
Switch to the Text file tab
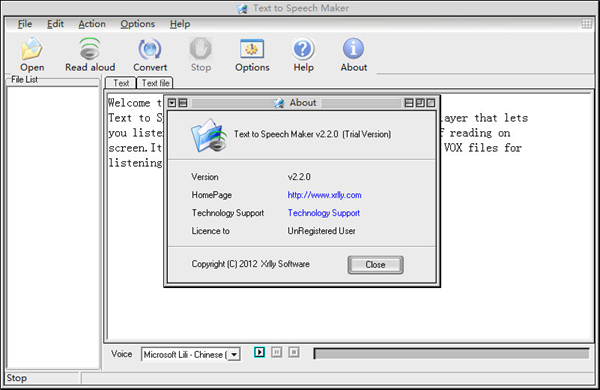155,83
